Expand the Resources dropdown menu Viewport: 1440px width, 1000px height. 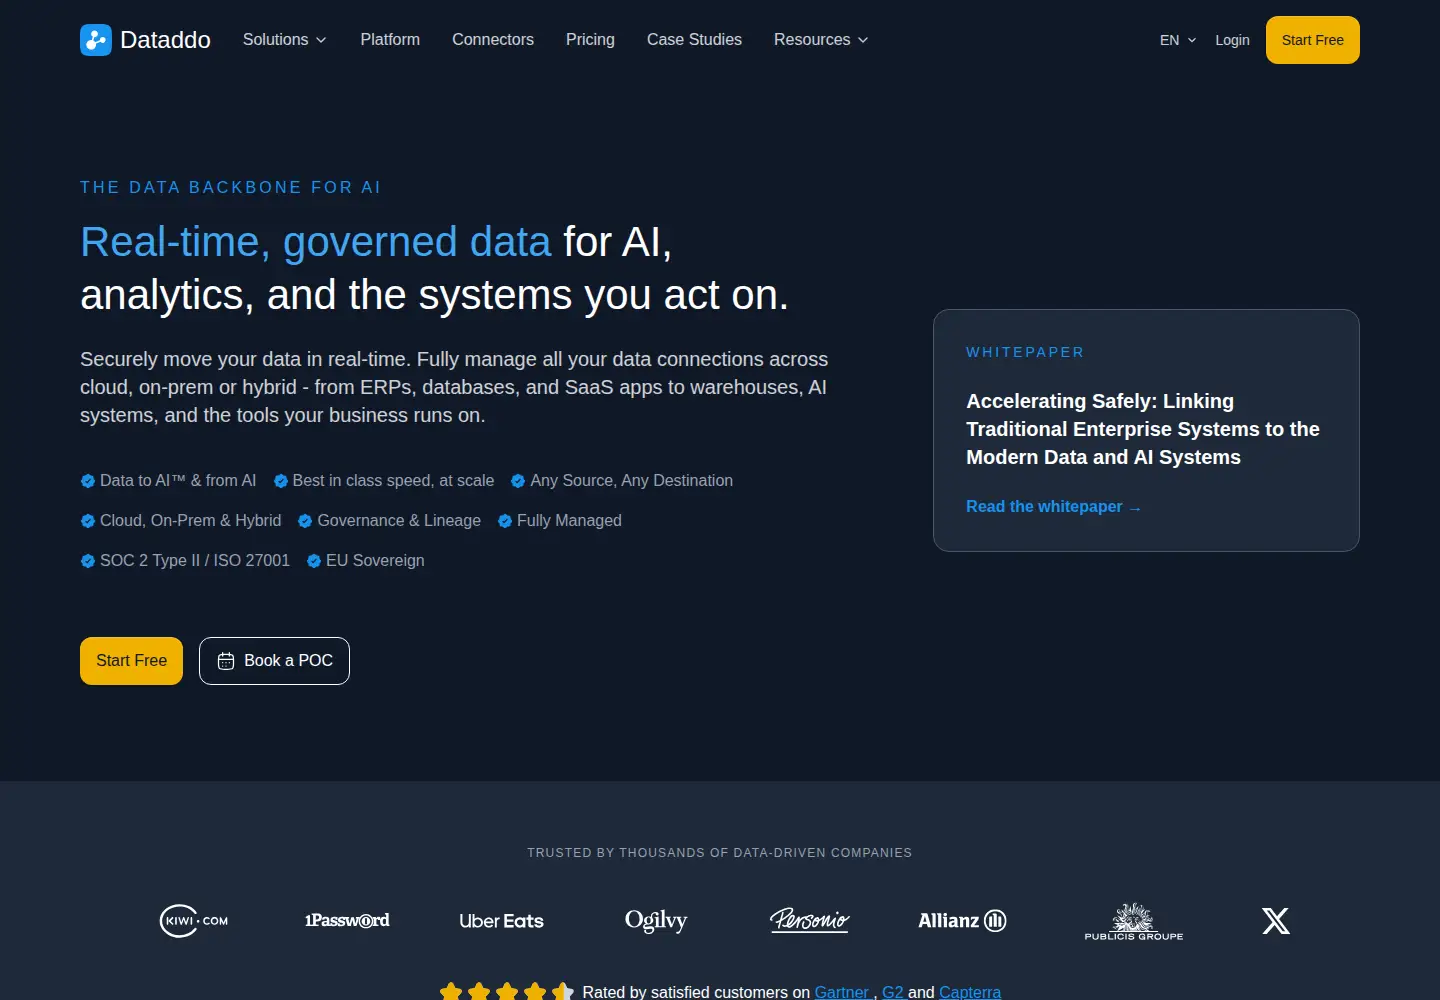821,40
